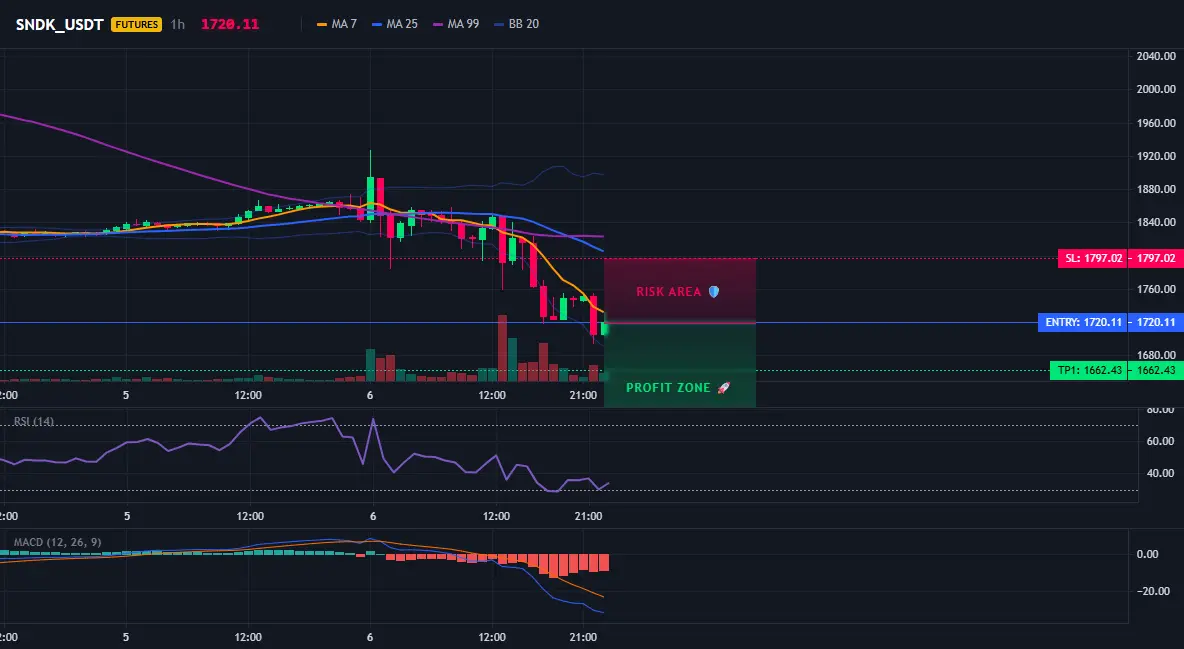Click the 5 date label on main chart time axis
Viewport: 1184px width, 649px height.
[125, 395]
